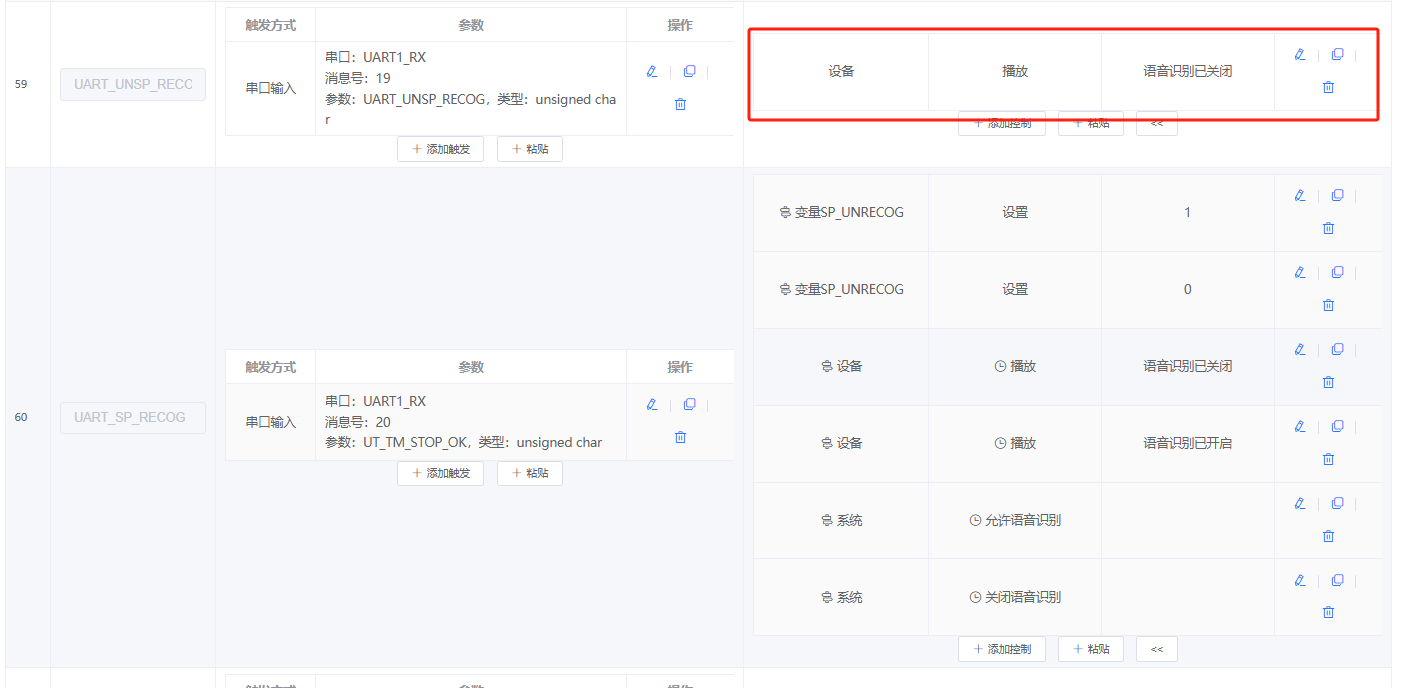
Task: Edit the UART_SP_RECOG trigger parameters
Action: 651,404
